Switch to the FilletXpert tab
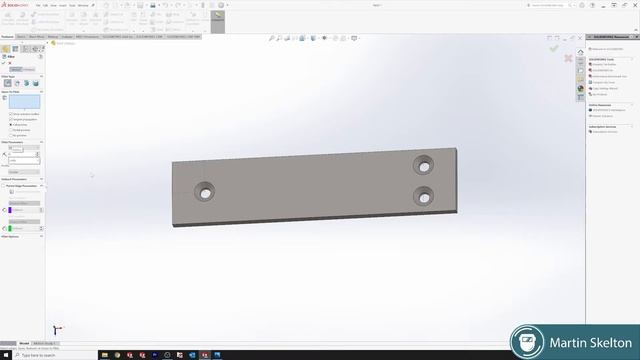Screen dimensions: 640x360 (29, 69)
